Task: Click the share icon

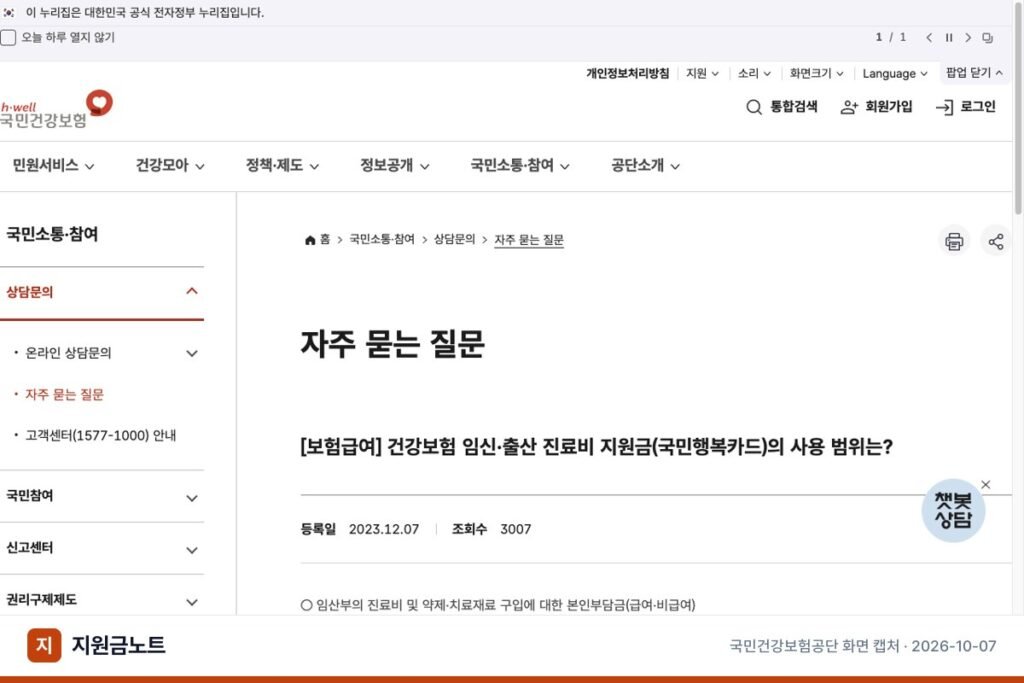Action: click(x=996, y=241)
